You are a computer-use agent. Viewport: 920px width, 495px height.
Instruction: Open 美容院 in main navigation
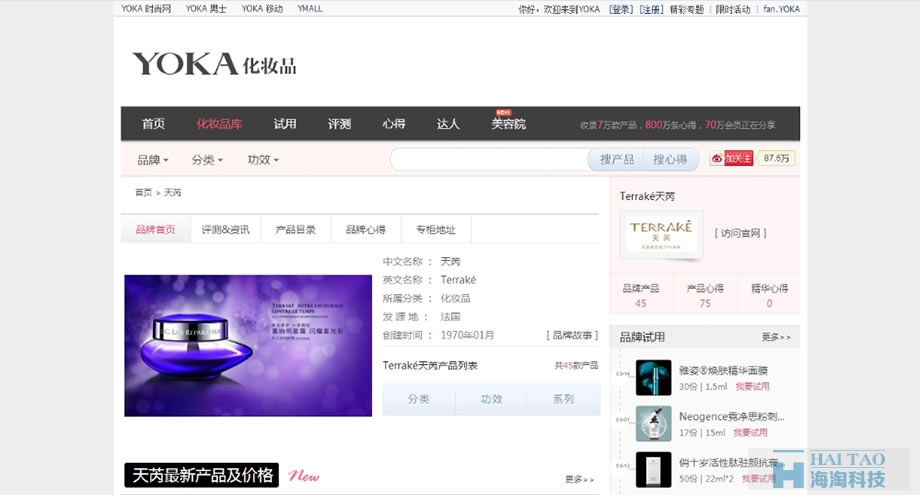coord(509,124)
